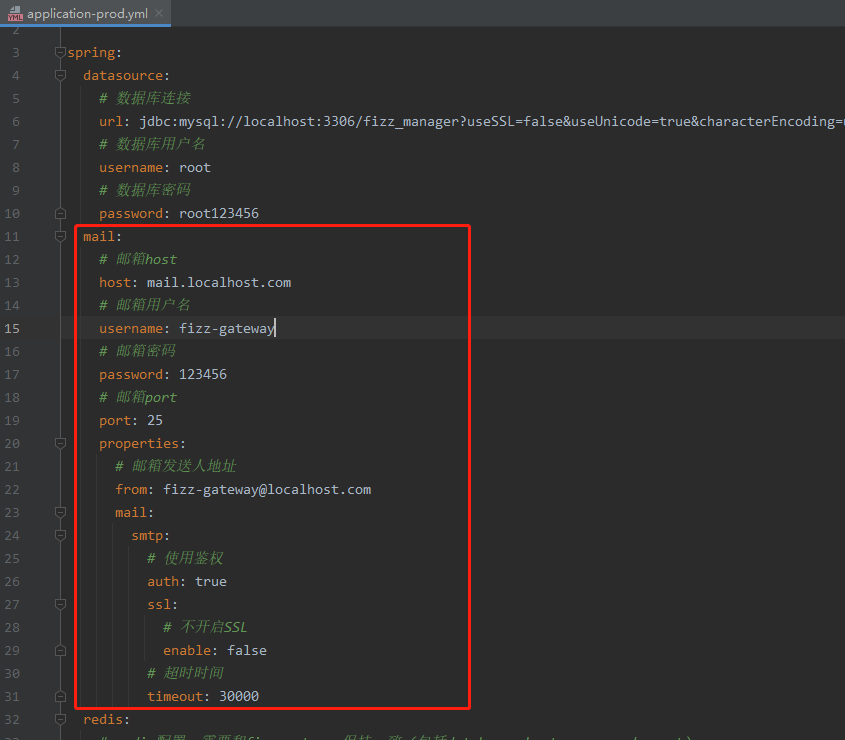The width and height of the screenshot is (845, 740).
Task: Select the application-prod.yml editor tab
Action: 85,13
